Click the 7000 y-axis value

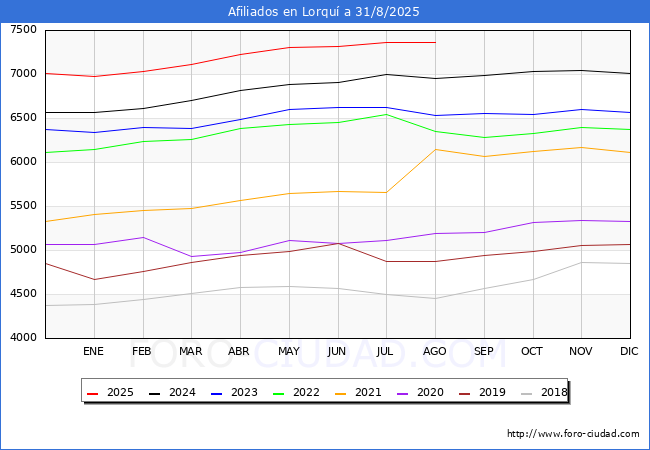(x=24, y=74)
